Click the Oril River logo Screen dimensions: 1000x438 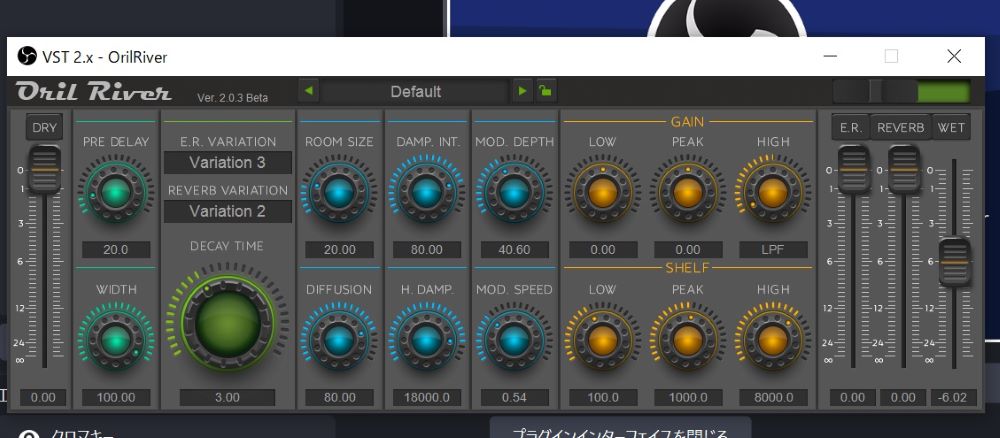click(94, 92)
